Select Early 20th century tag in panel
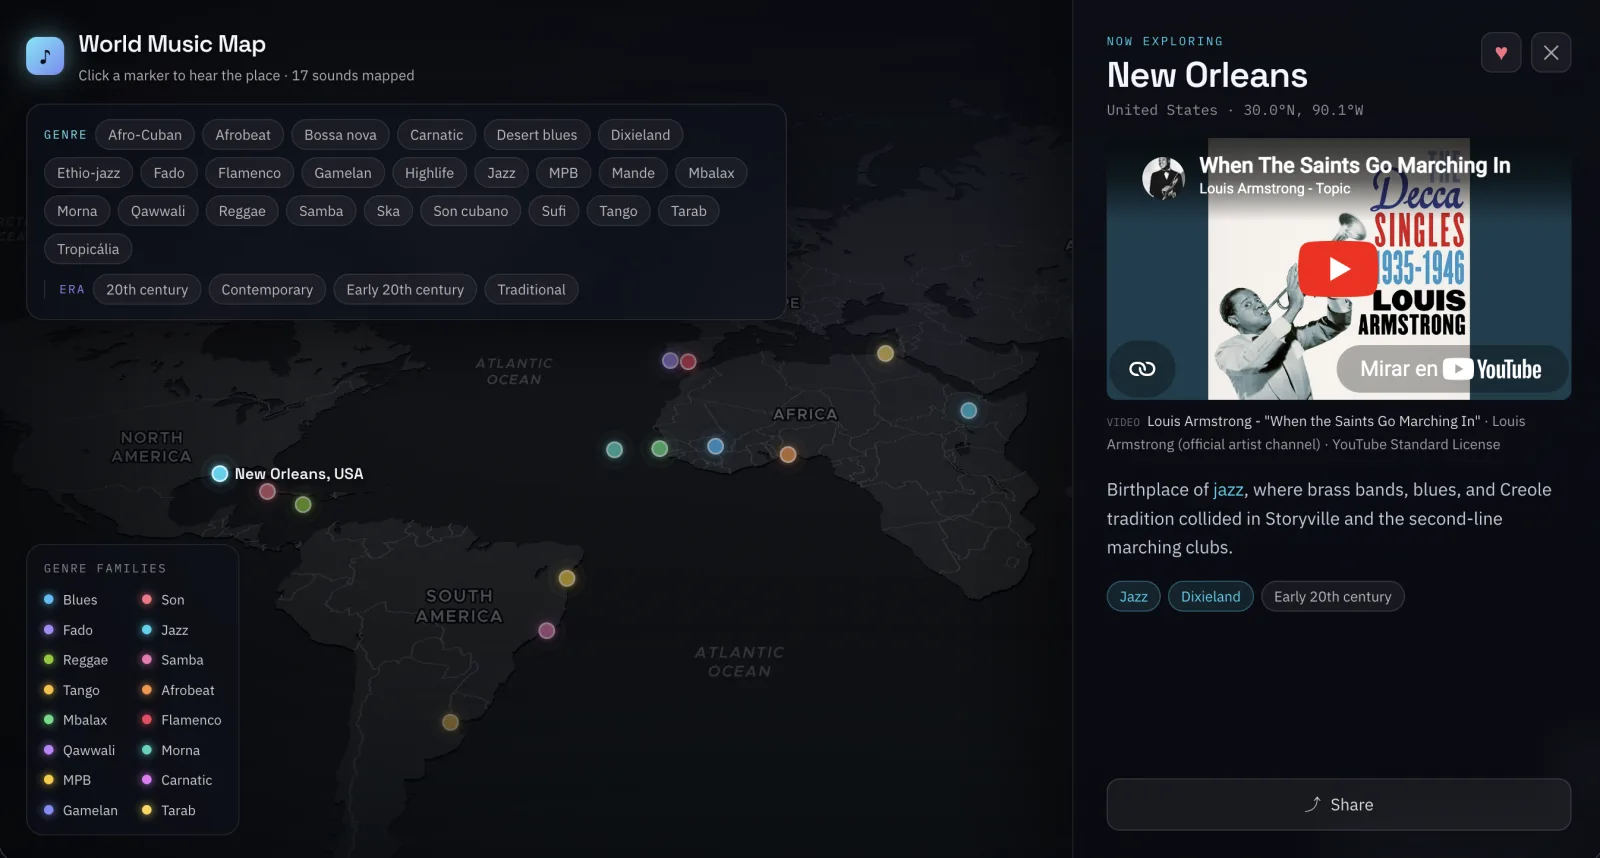 (1332, 596)
